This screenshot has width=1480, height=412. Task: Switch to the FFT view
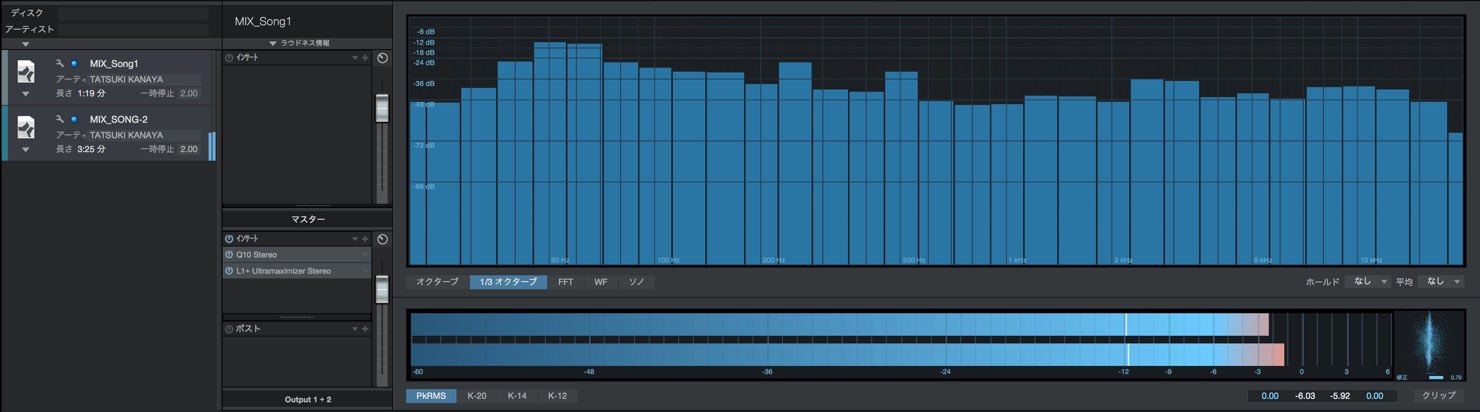[x=566, y=282]
